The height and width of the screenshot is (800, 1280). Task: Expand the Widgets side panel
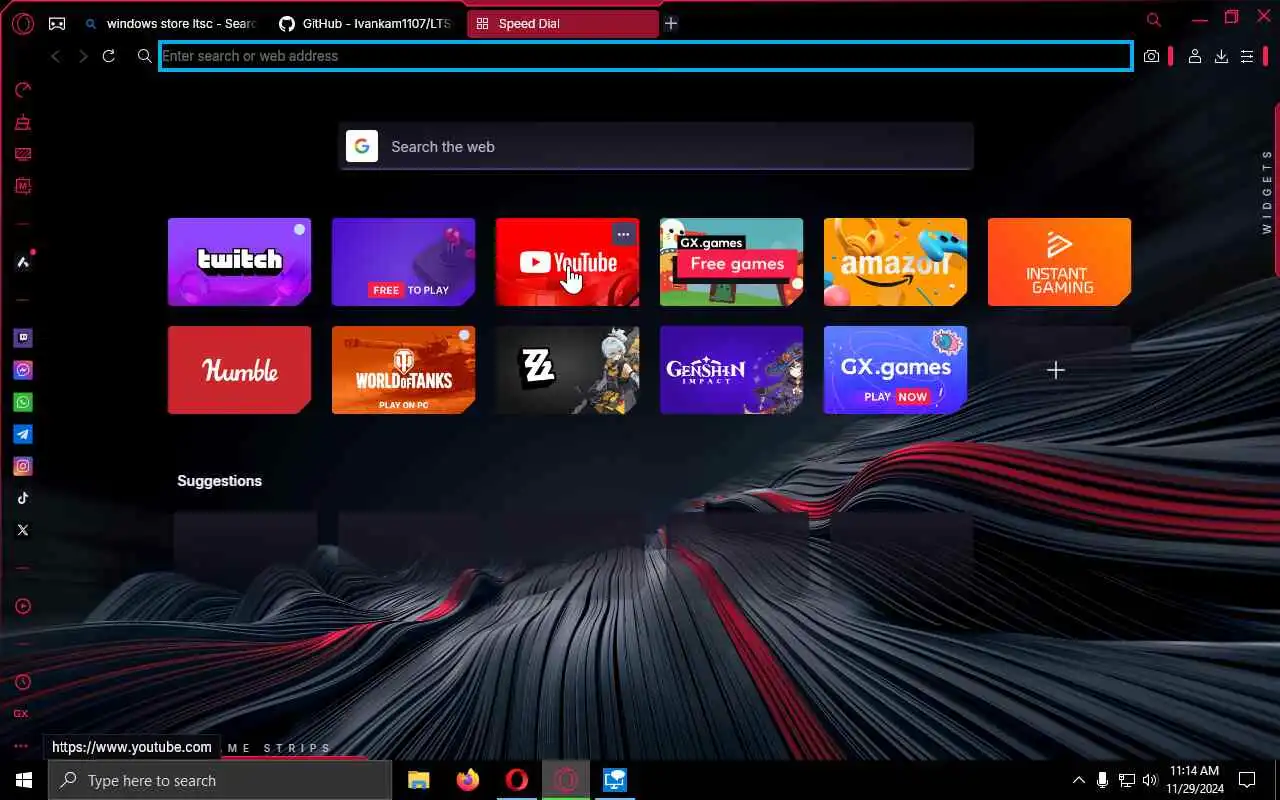coord(1267,192)
